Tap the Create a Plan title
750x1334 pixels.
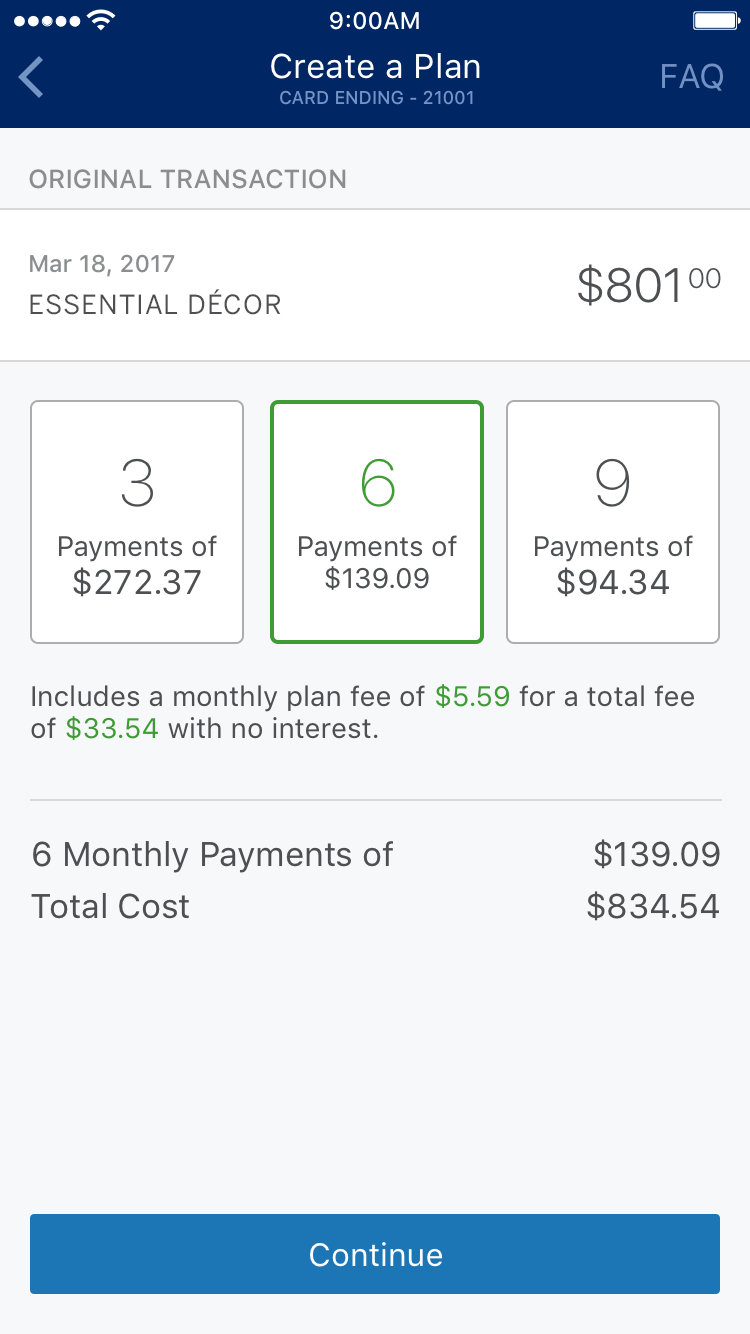pyautogui.click(x=375, y=67)
